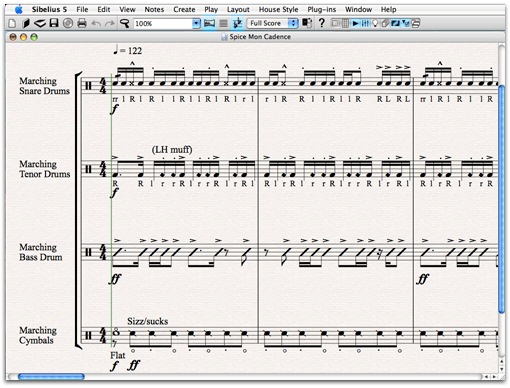Toggle Transposing Score button

237,23
